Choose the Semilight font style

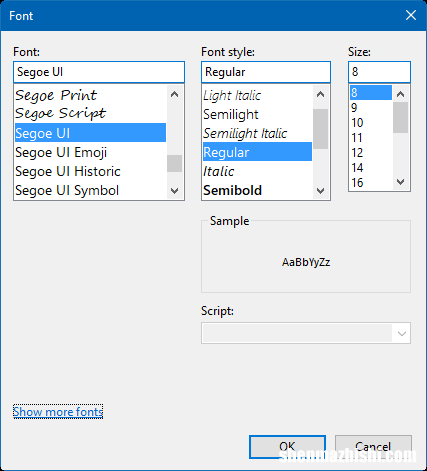click(257, 114)
